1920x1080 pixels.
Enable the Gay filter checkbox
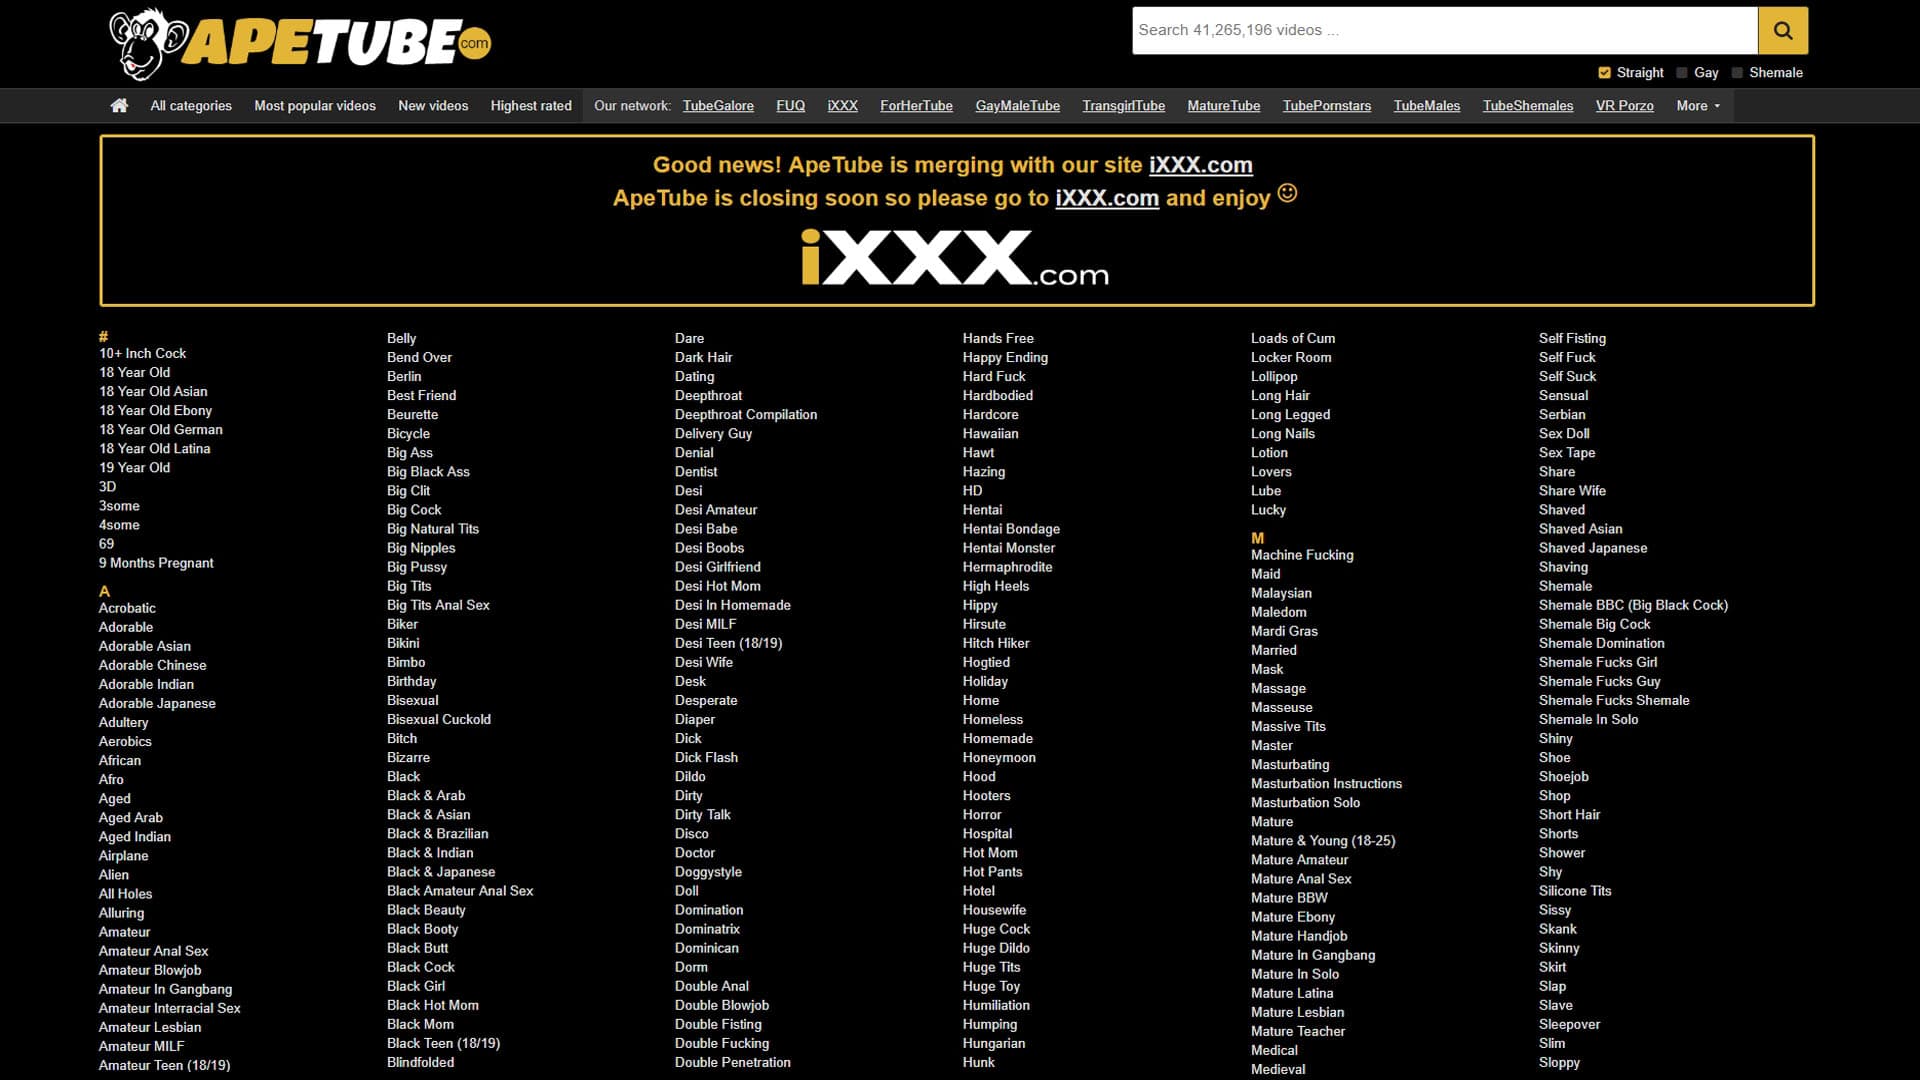pos(1682,73)
